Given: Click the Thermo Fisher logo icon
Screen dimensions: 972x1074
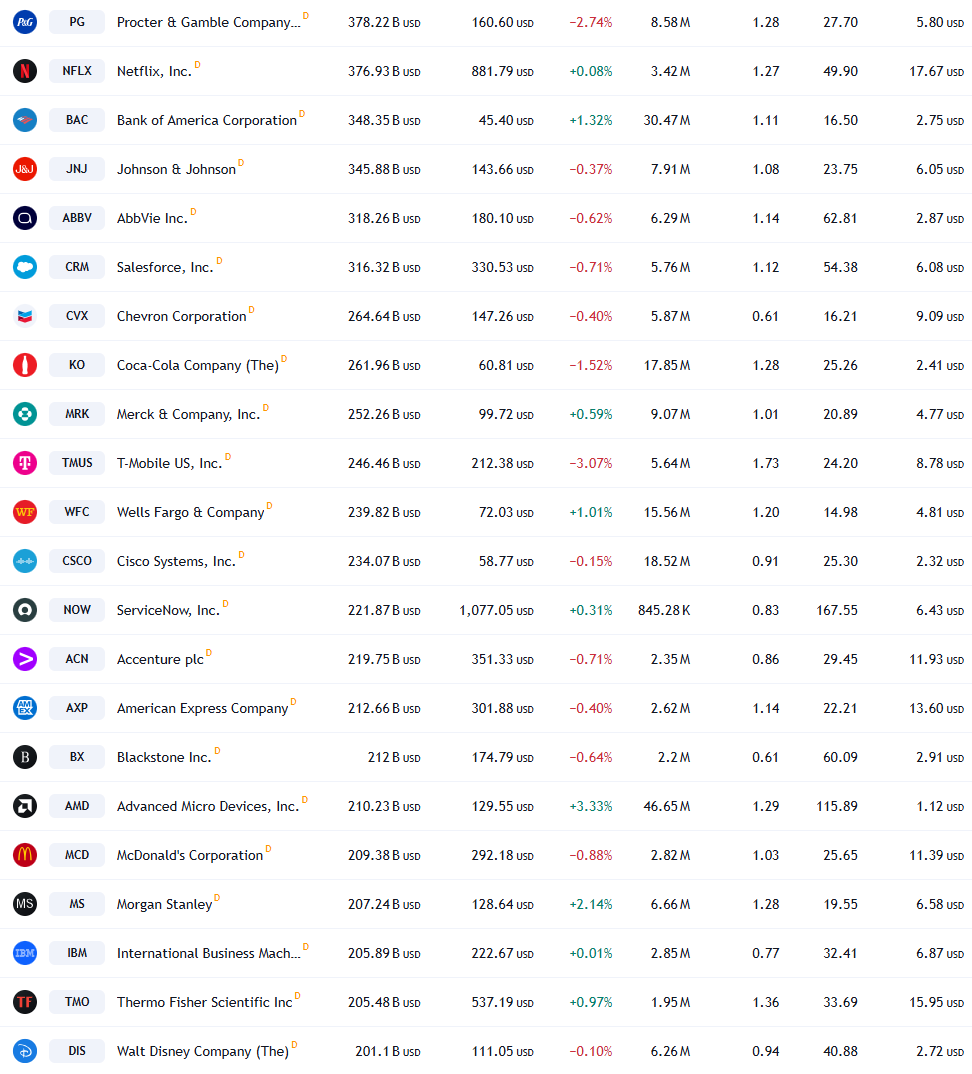Looking at the screenshot, I should click(25, 1001).
